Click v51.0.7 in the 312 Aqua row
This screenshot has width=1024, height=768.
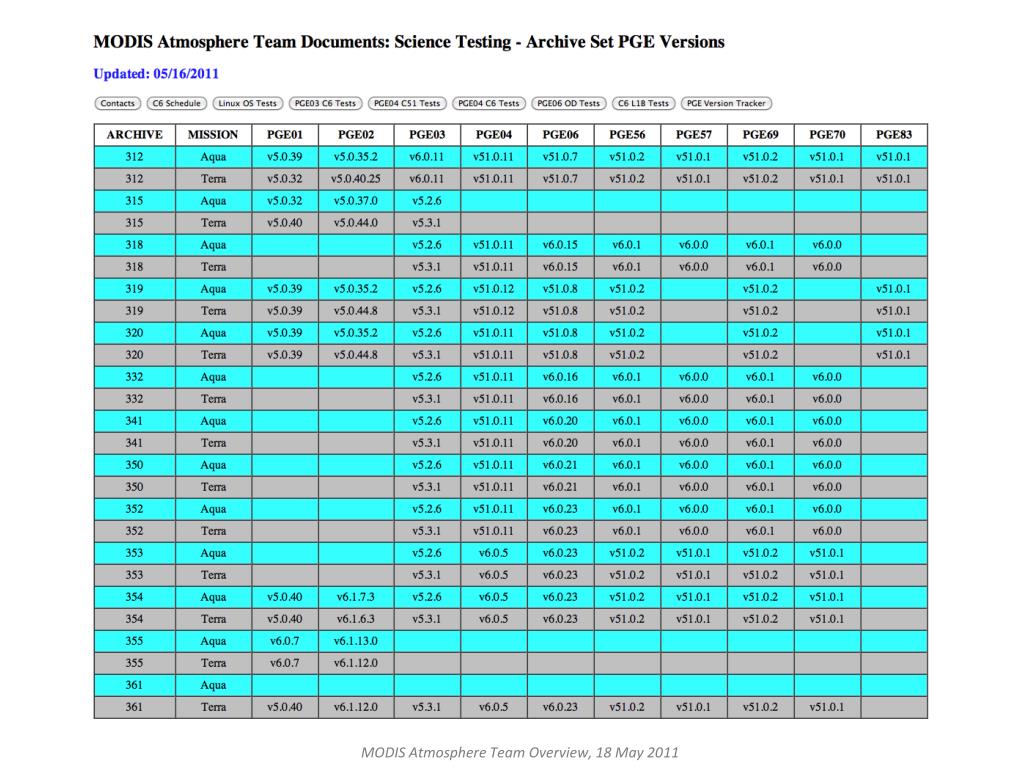coord(560,157)
